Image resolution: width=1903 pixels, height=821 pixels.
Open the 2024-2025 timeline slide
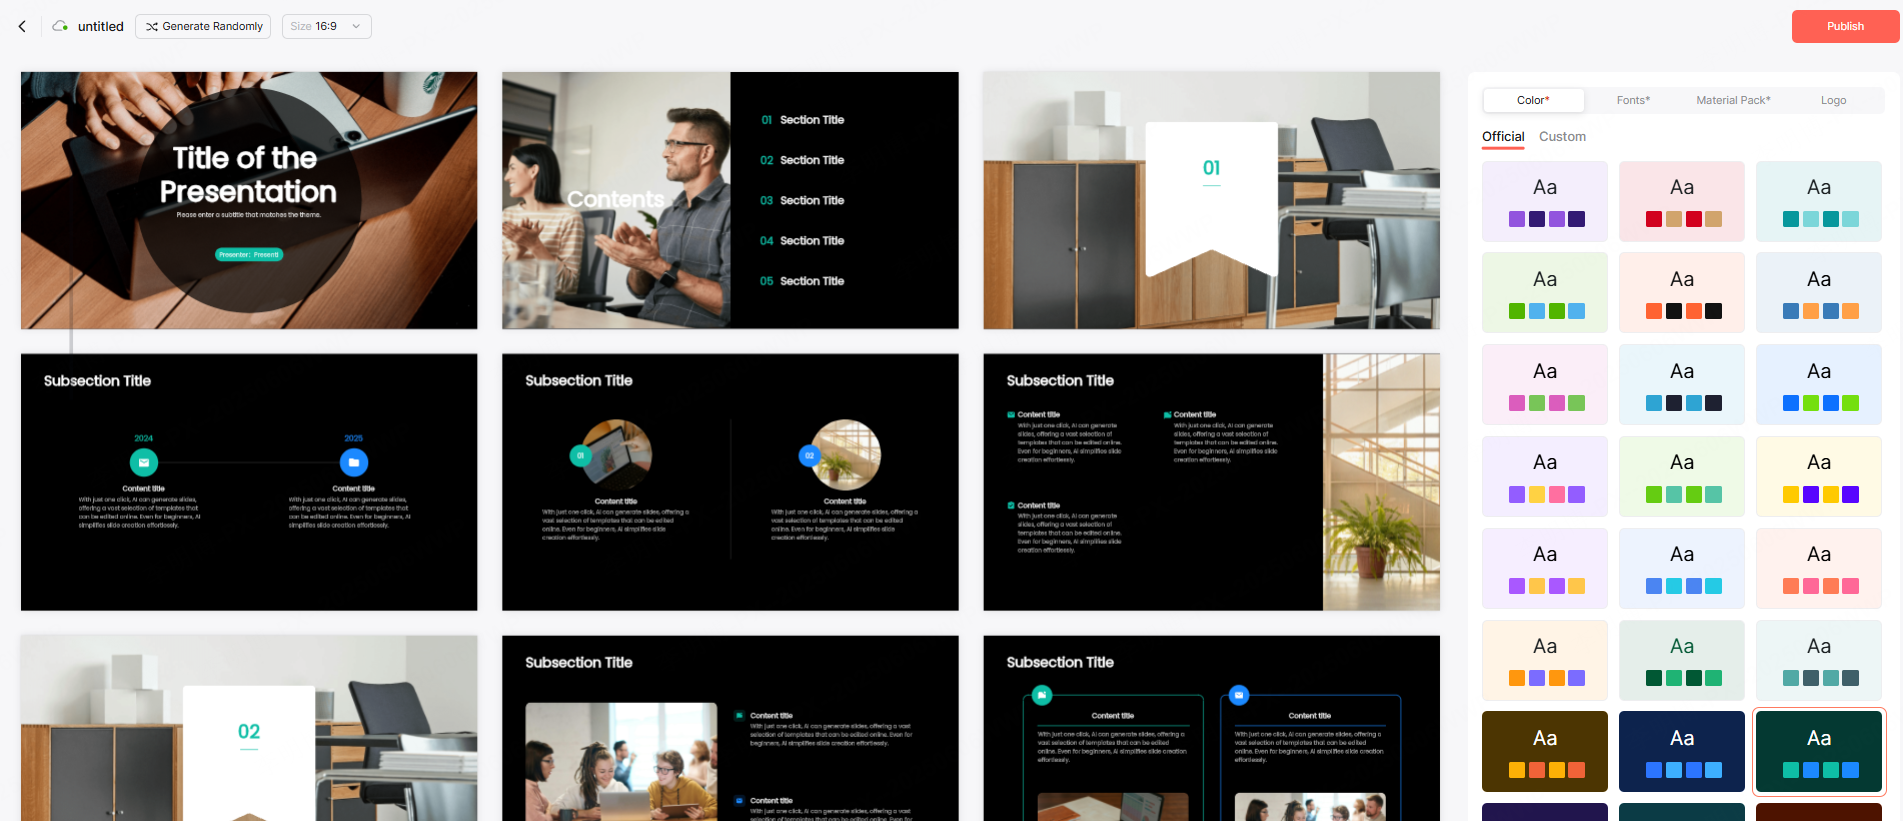tap(249, 482)
